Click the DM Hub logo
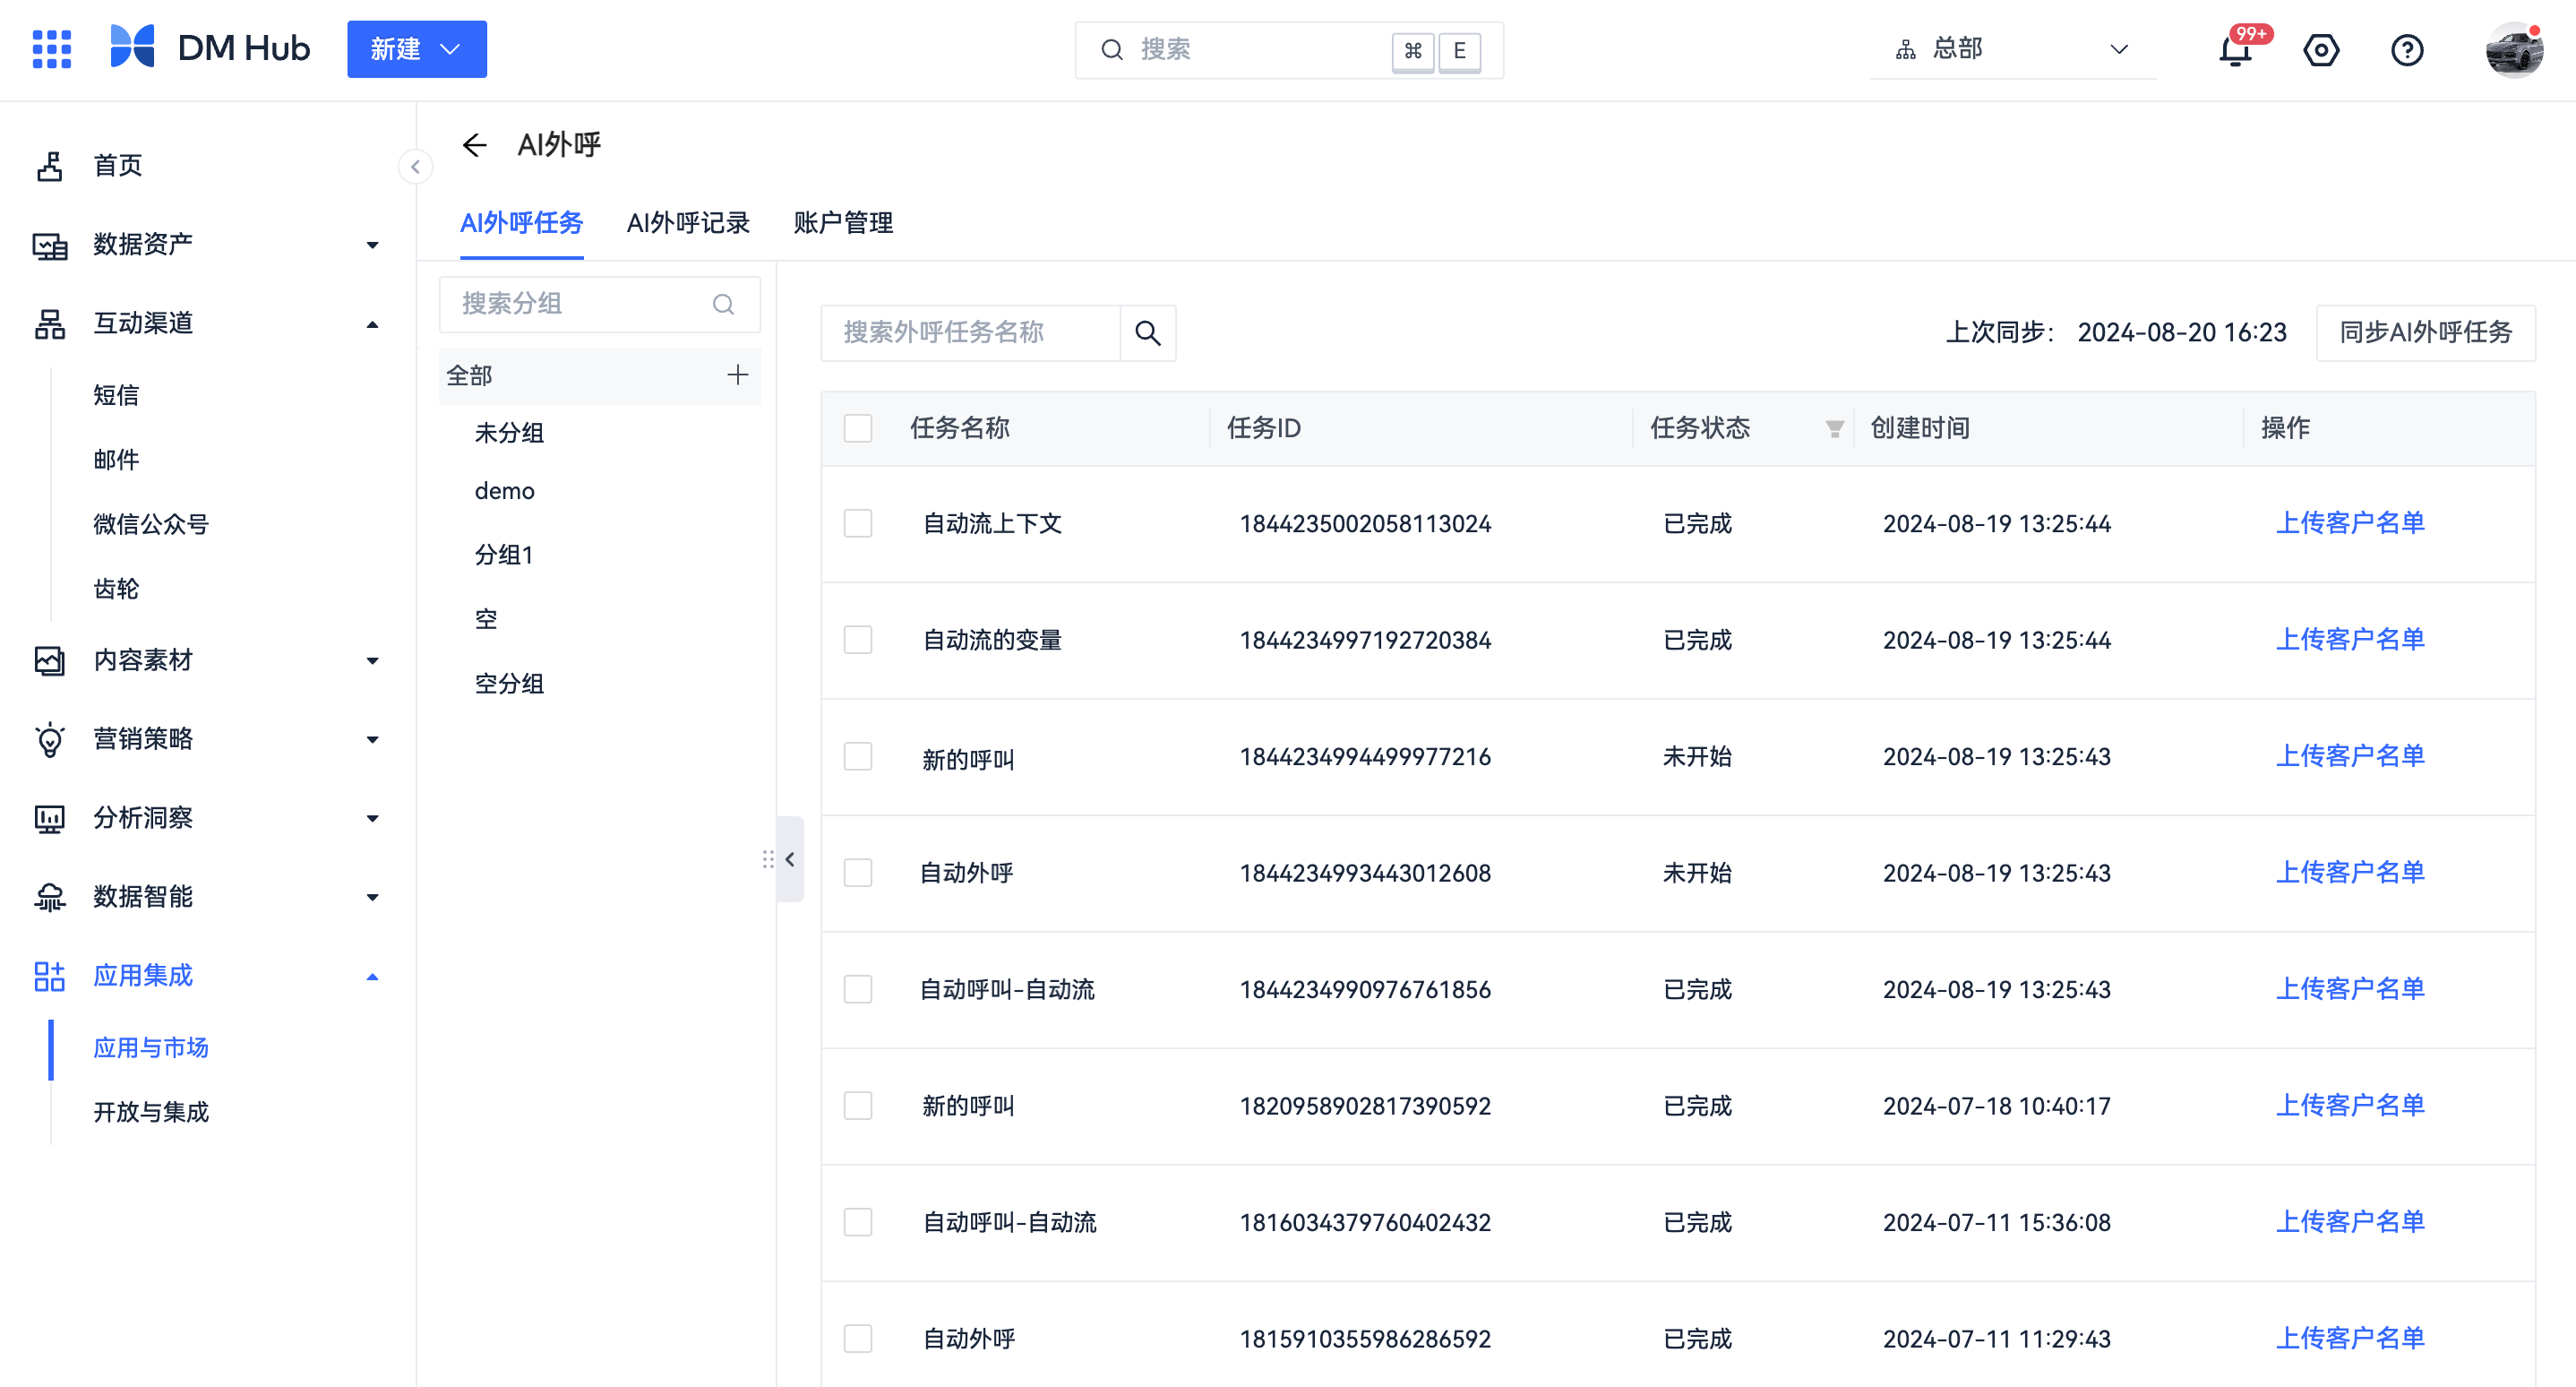The width and height of the screenshot is (2576, 1387). (210, 47)
